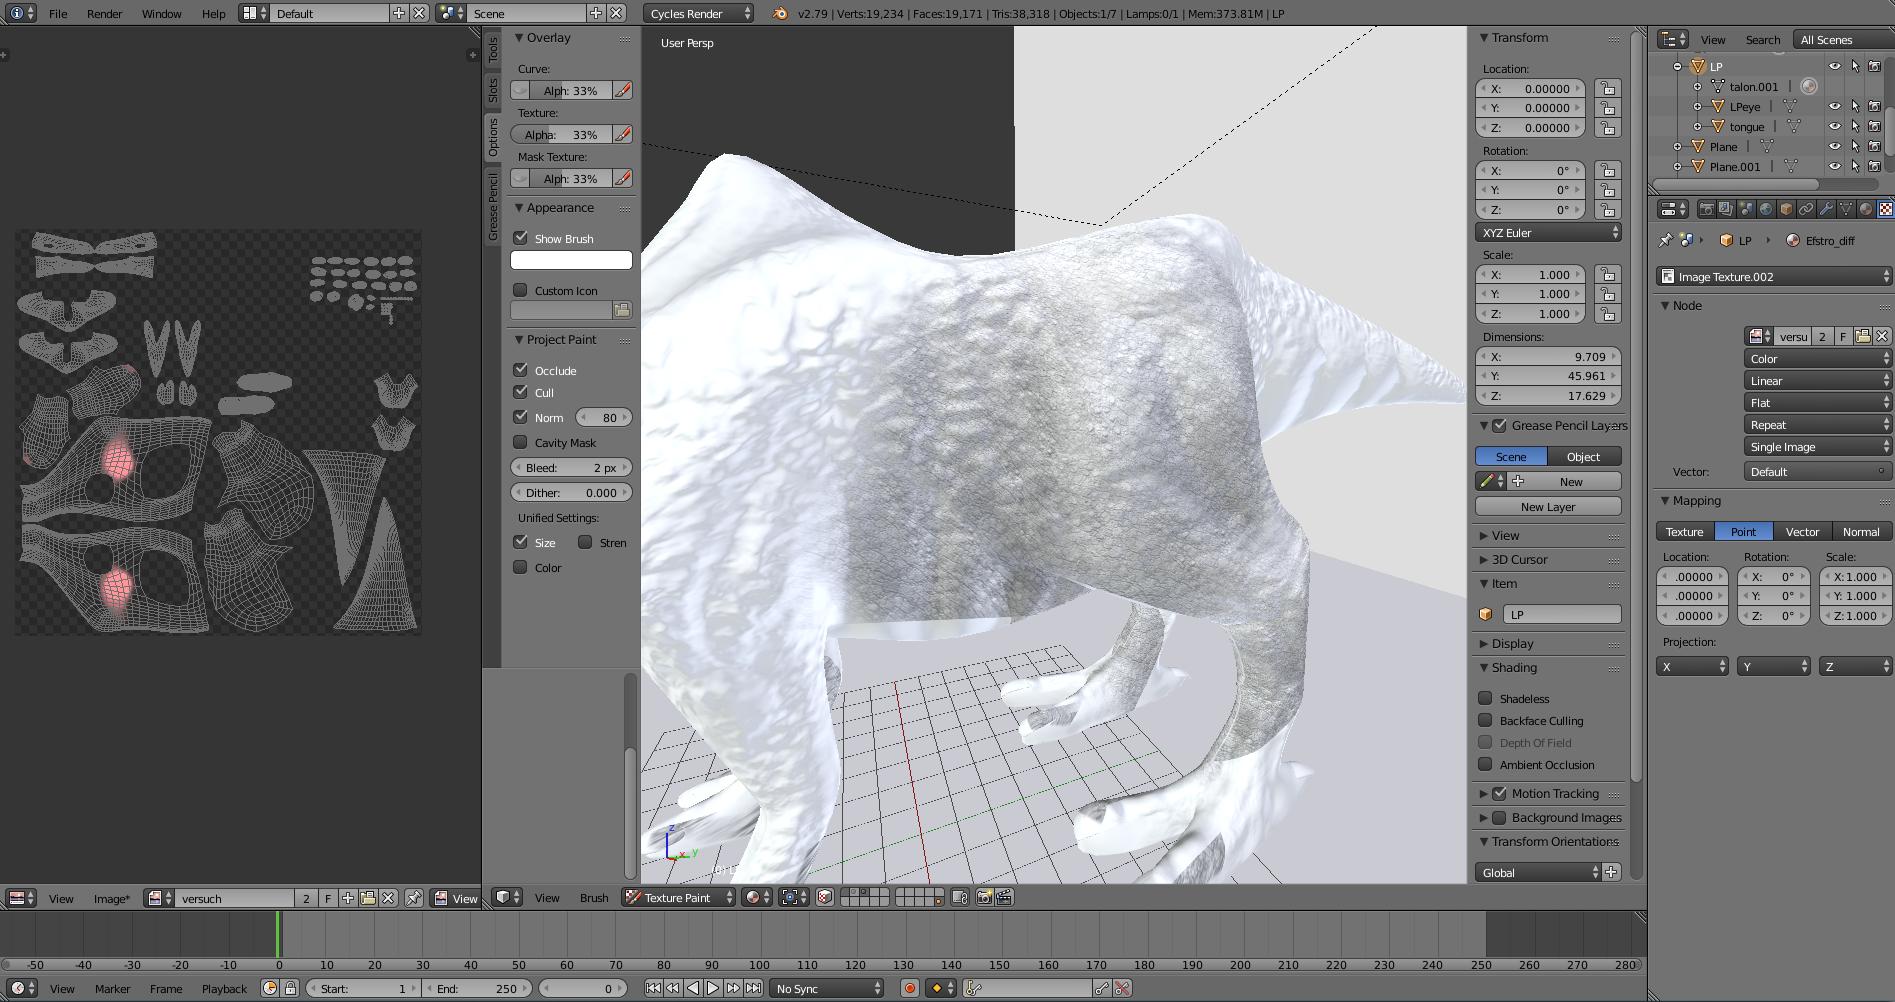The image size is (1895, 1002).
Task: Click OpenGL render animation clapperboard icon
Action: click(1004, 897)
